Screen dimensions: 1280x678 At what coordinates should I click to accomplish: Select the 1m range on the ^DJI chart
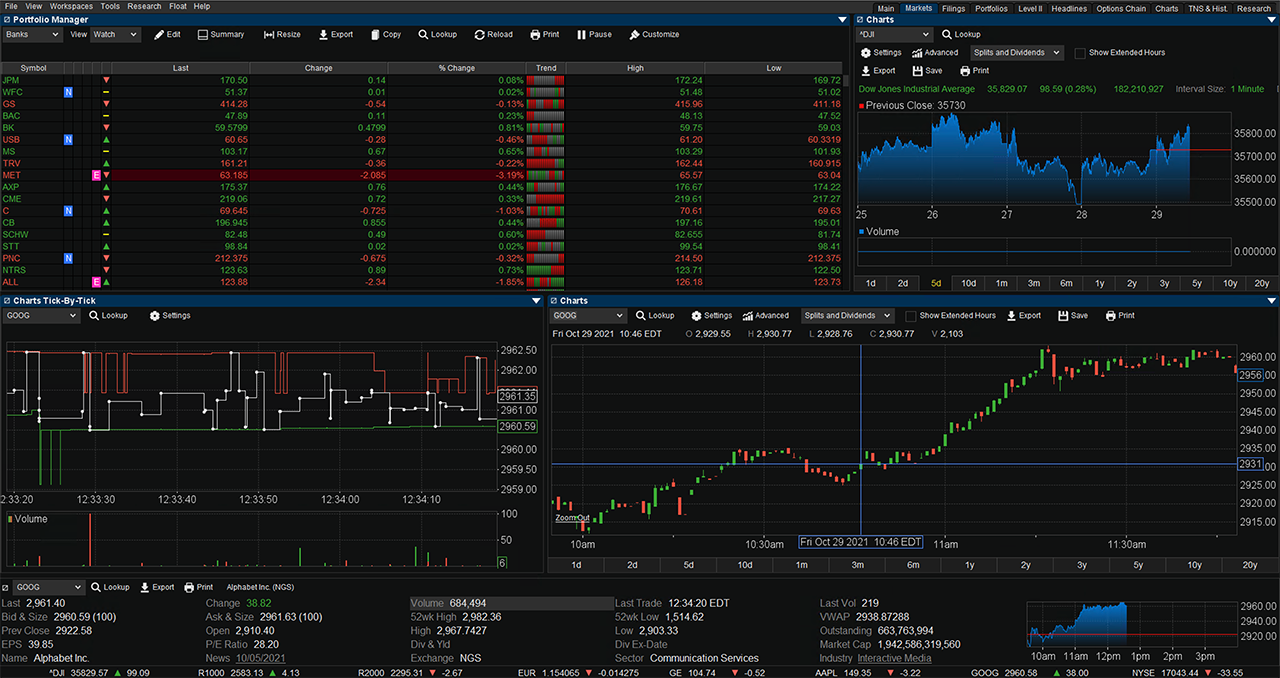click(1001, 283)
